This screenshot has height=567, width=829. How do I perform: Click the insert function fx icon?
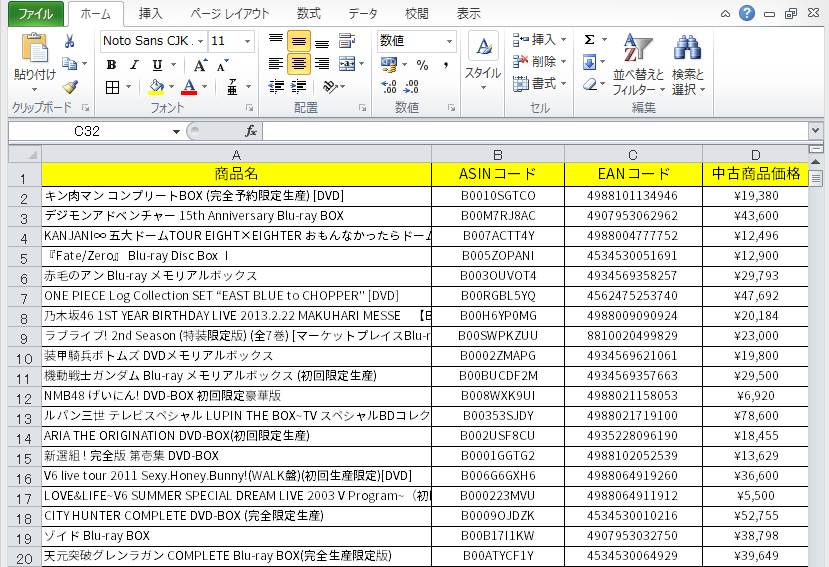(x=251, y=131)
